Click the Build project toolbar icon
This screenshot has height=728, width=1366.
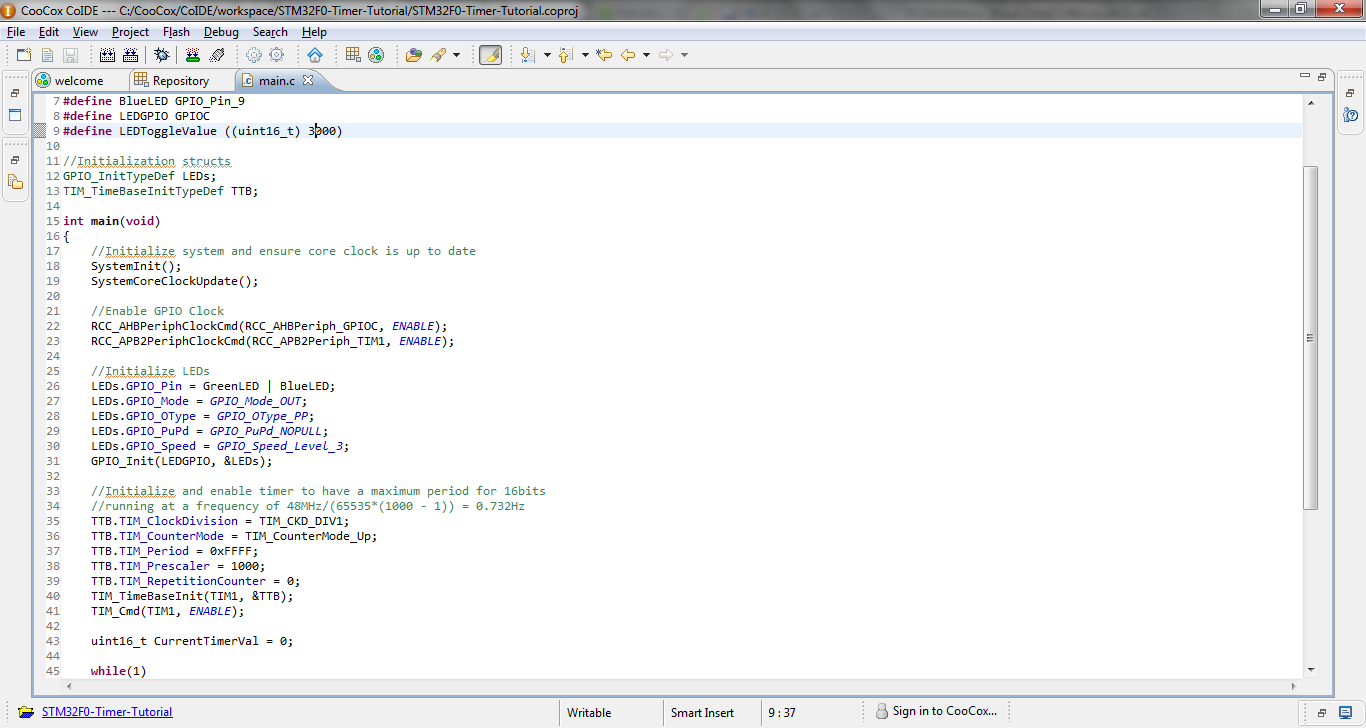click(107, 55)
